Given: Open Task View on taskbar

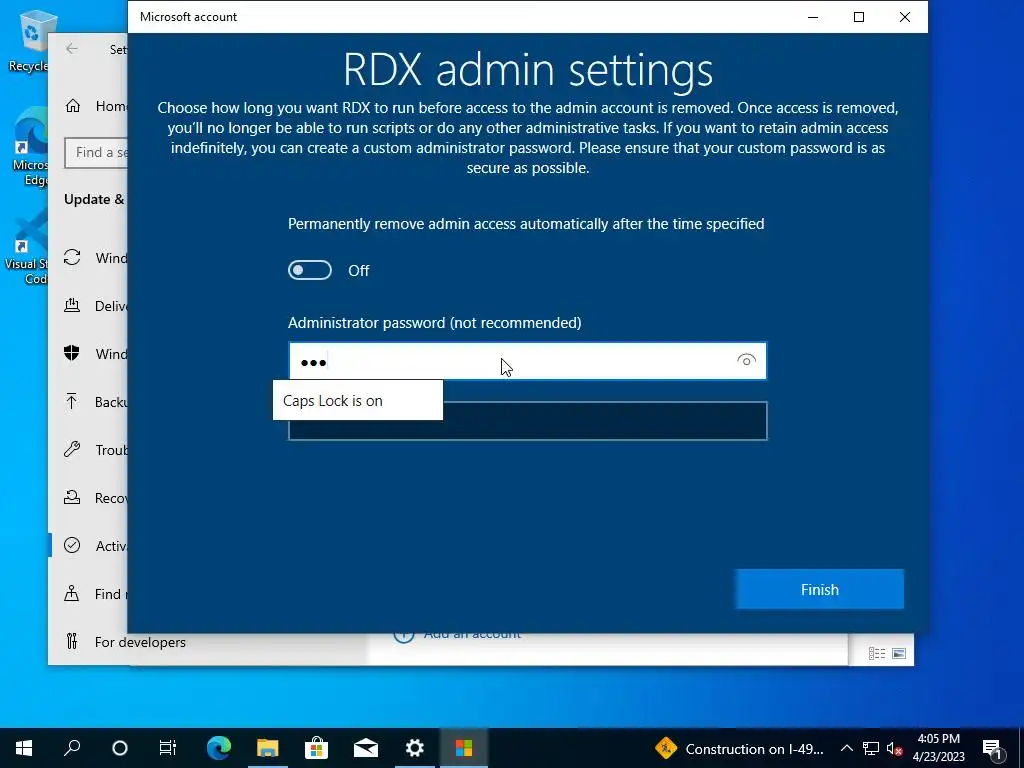Looking at the screenshot, I should click(x=168, y=748).
